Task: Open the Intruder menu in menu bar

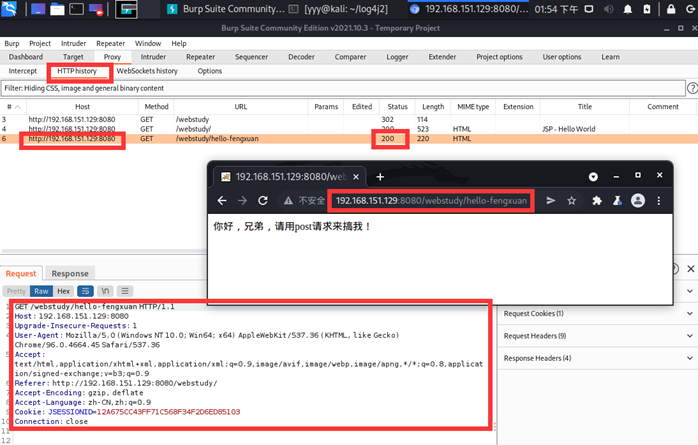Action: click(73, 43)
